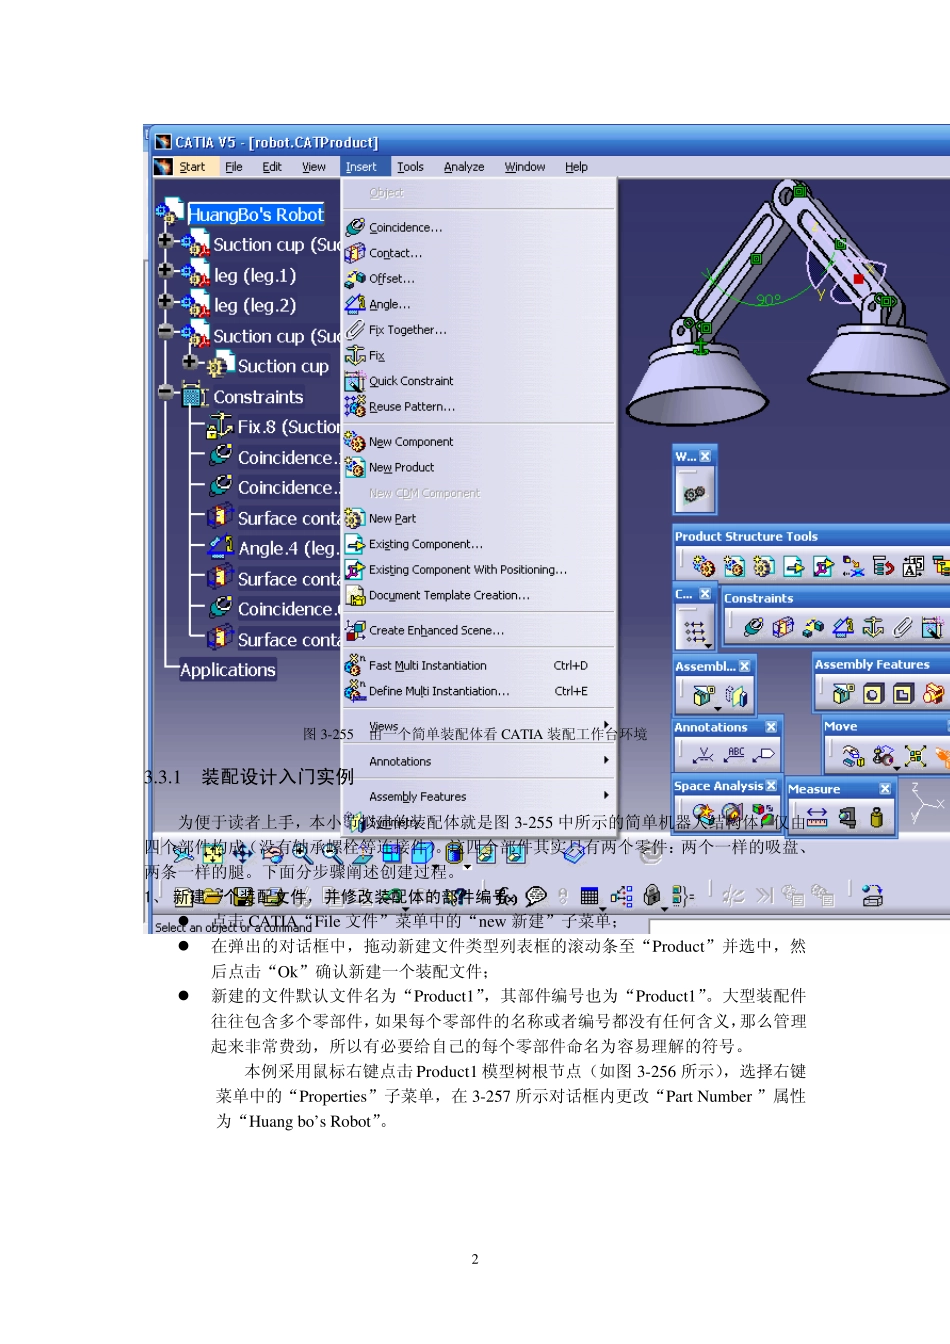Click Measure Between icon in Measure toolbar

pos(817,818)
